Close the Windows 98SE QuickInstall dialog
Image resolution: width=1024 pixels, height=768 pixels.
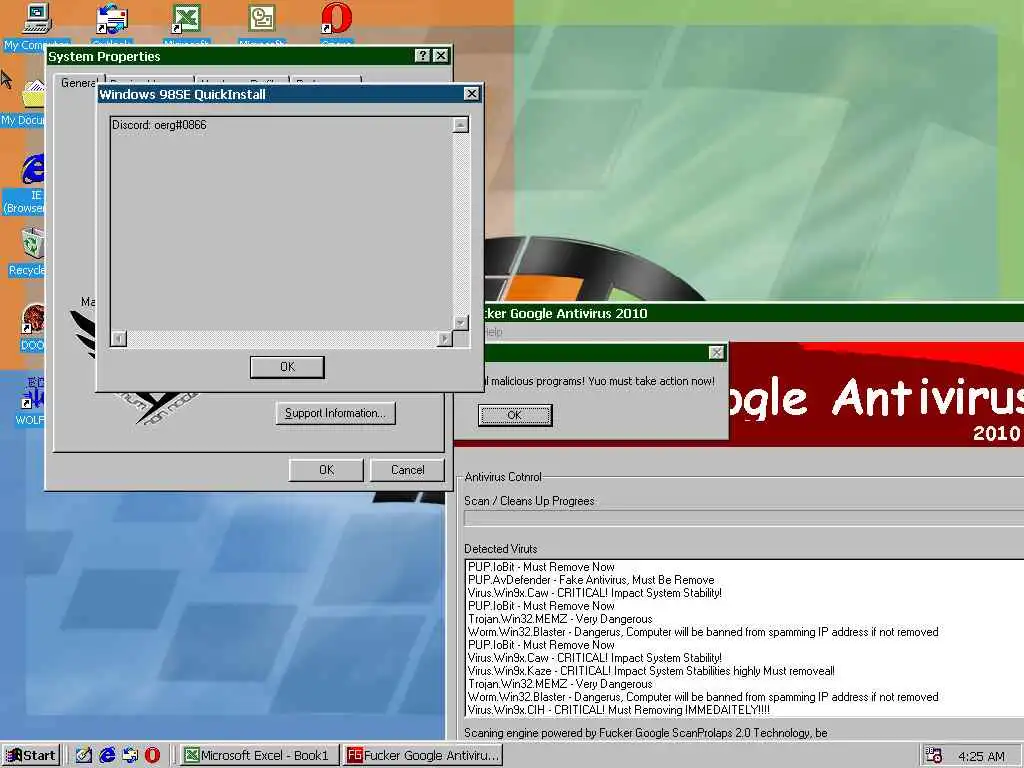click(472, 94)
